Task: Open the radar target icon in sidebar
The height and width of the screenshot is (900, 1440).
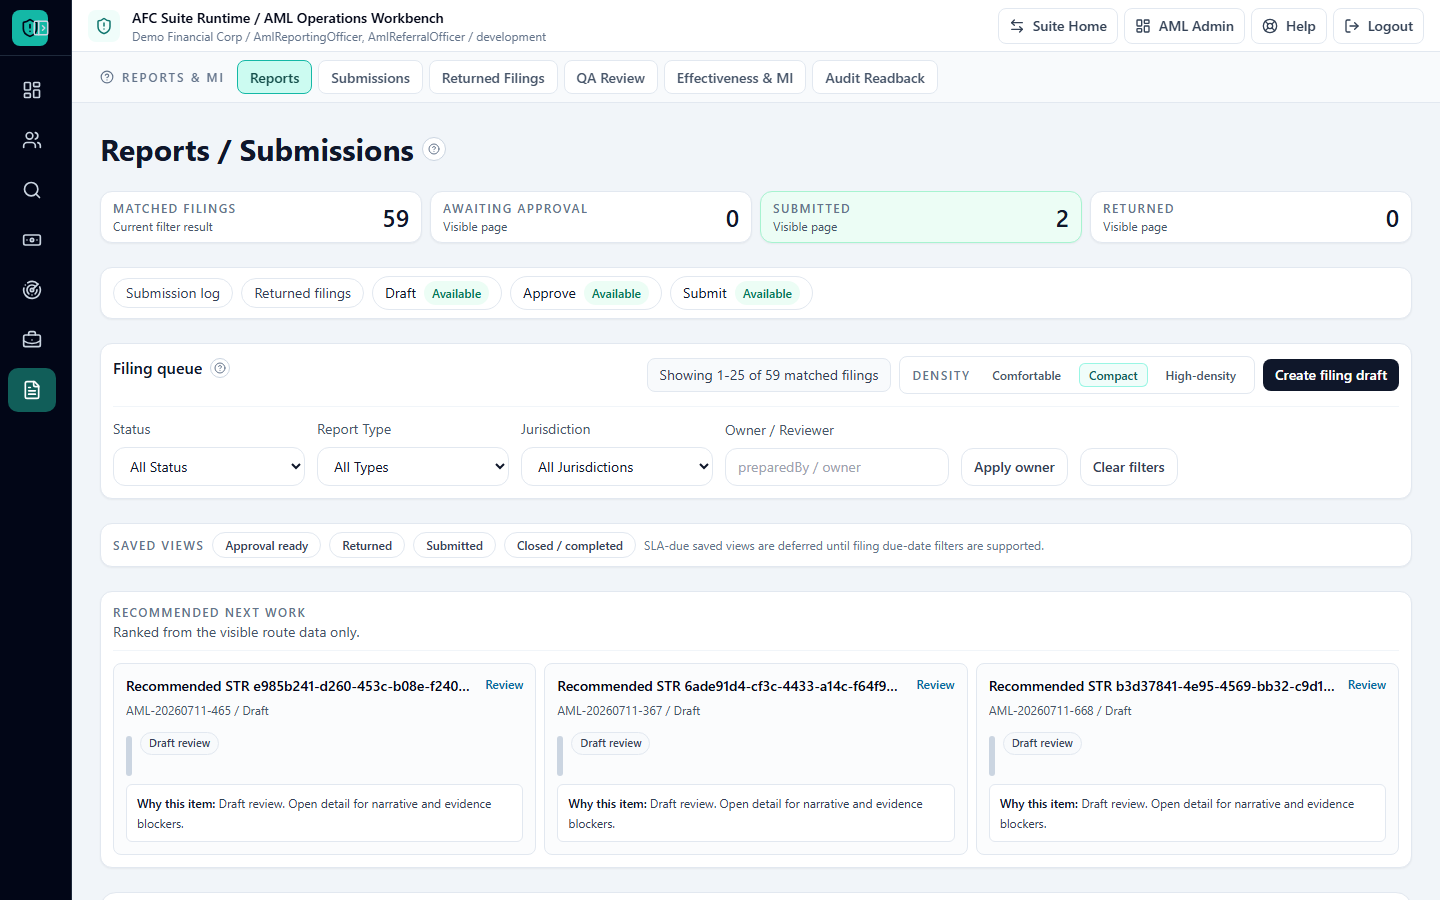Action: [x=32, y=290]
